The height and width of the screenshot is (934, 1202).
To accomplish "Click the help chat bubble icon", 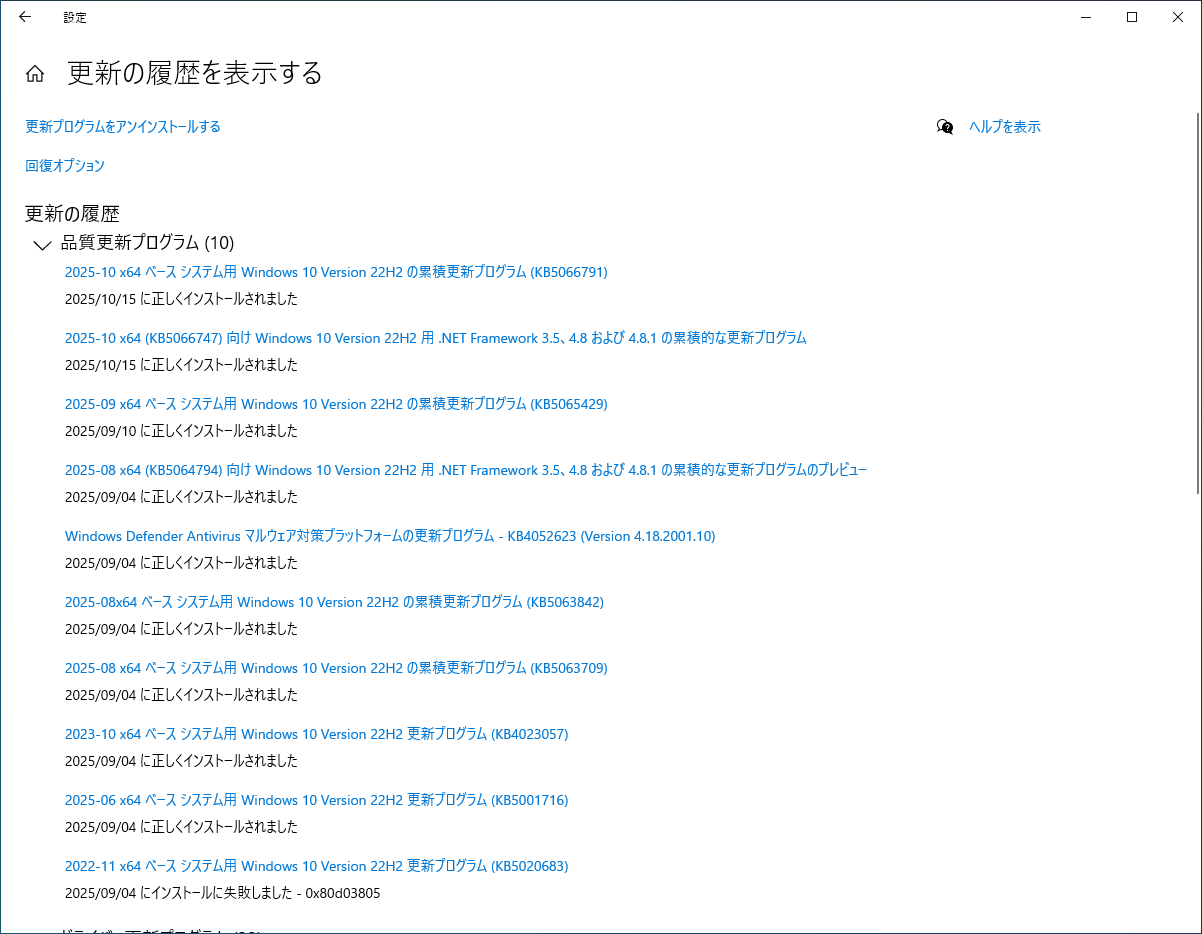I will pyautogui.click(x=945, y=127).
